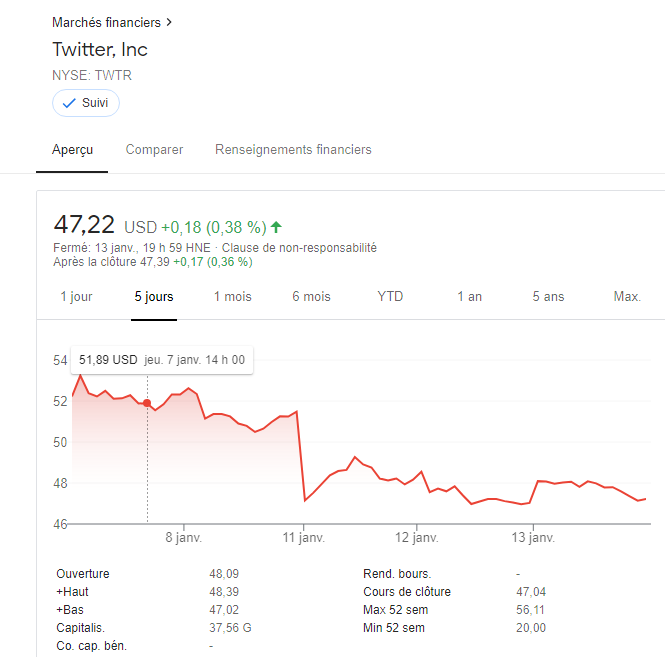Image resolution: width=665 pixels, height=657 pixels.
Task: Select the YTD time range
Action: [390, 296]
